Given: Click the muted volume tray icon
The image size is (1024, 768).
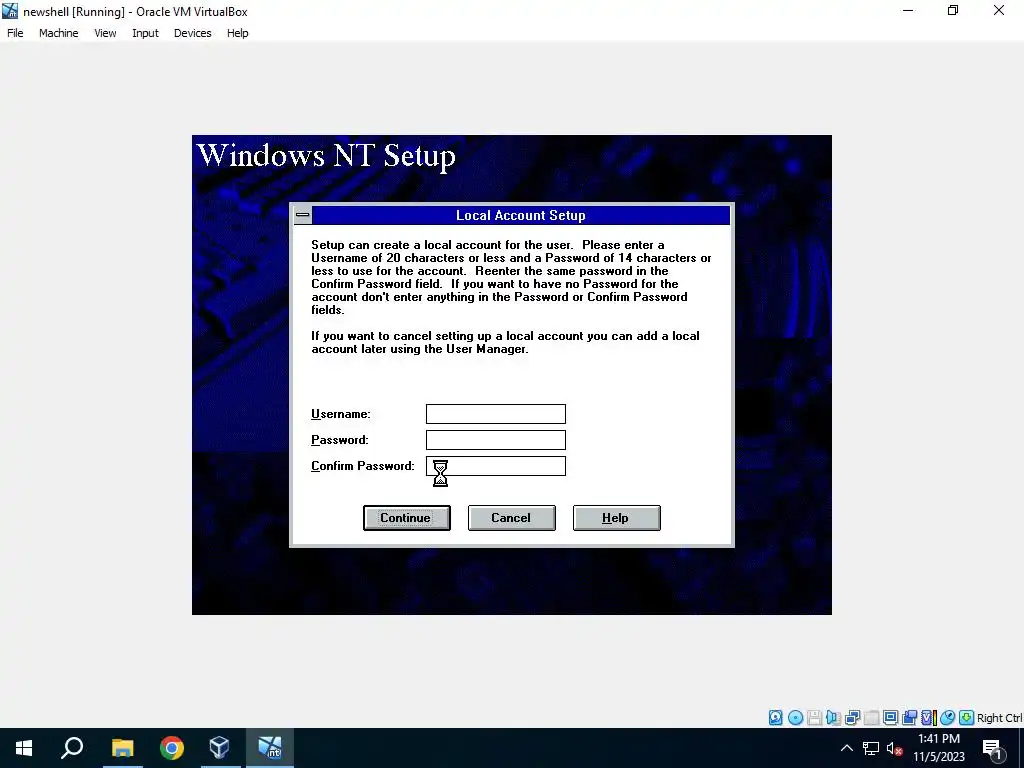Looking at the screenshot, I should tap(895, 748).
